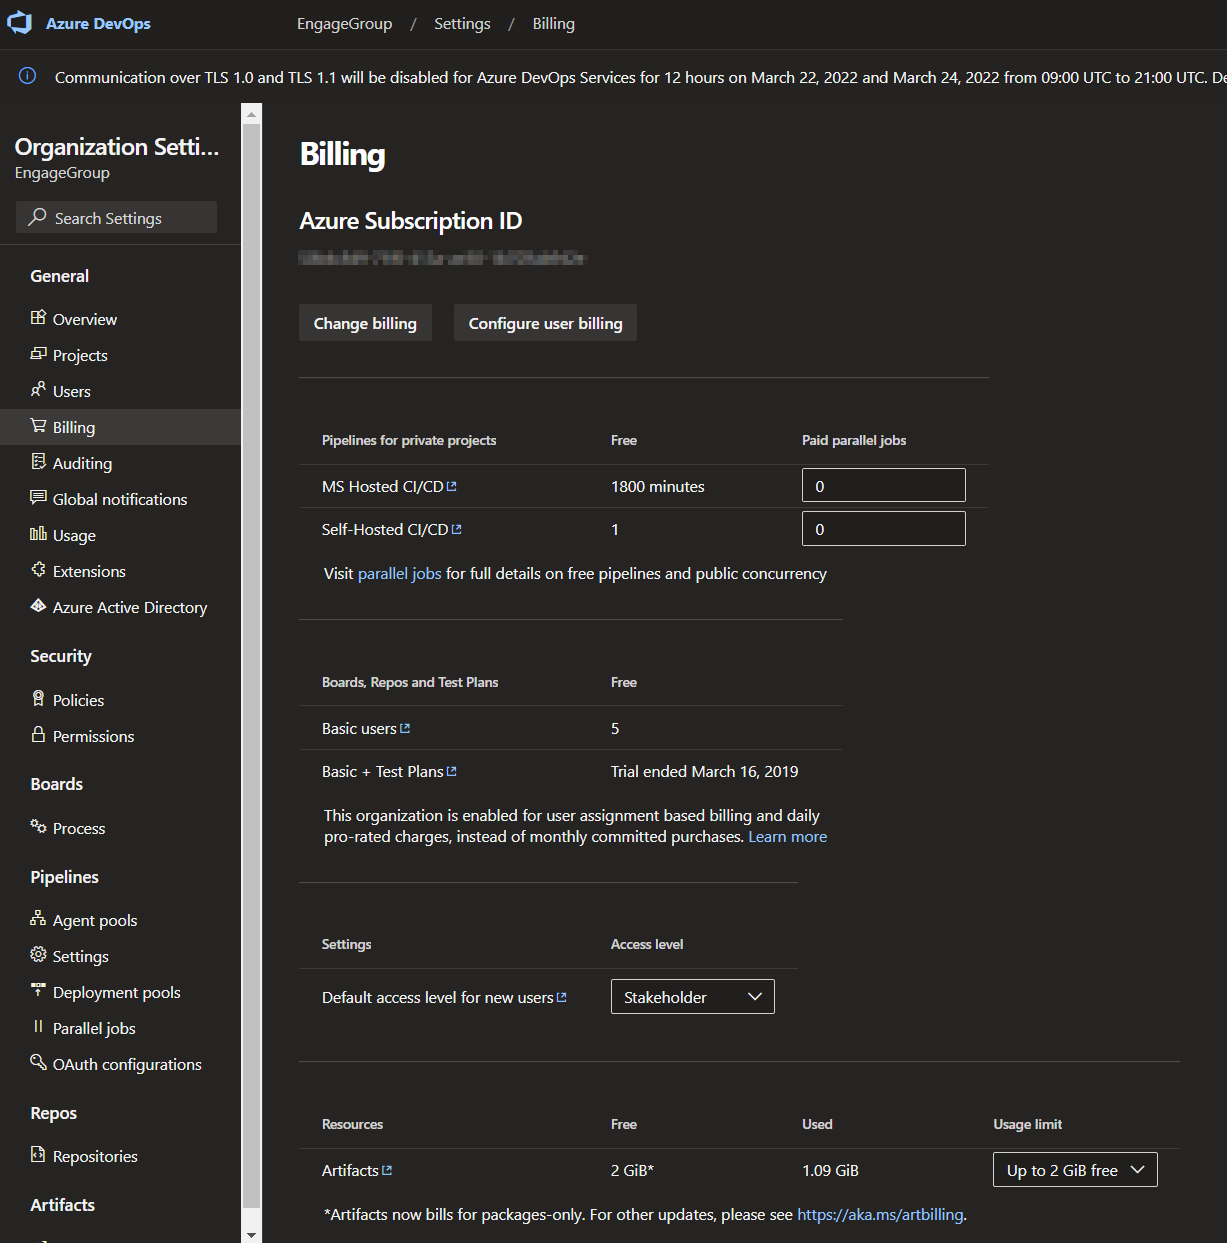
Task: Click the Permissions lock icon
Action: [x=38, y=735]
